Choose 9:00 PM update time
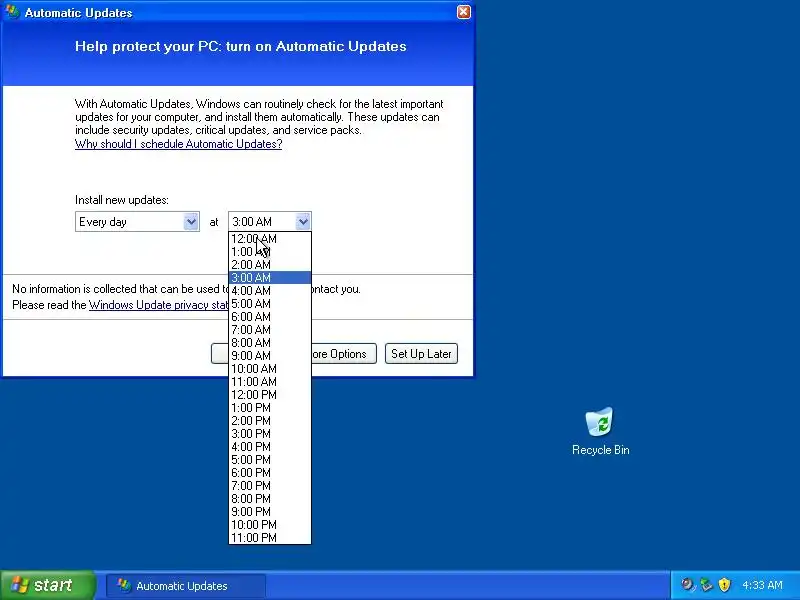 pos(269,512)
